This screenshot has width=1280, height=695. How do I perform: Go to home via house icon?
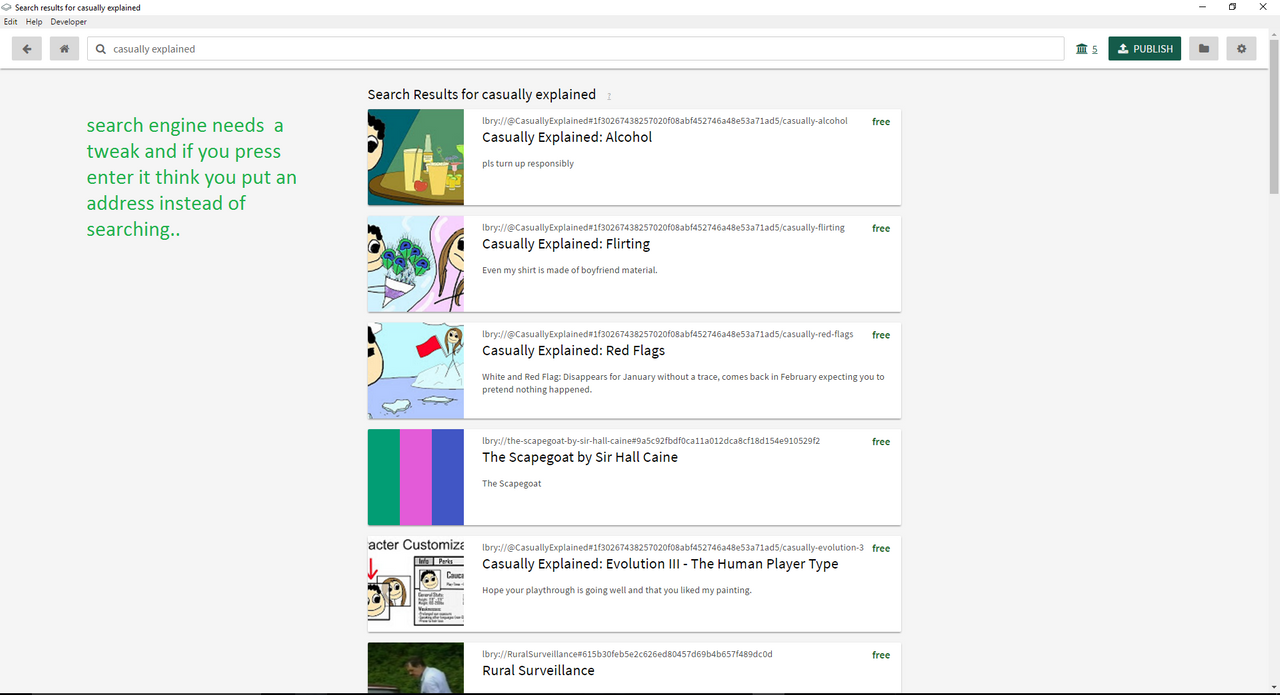click(64, 48)
